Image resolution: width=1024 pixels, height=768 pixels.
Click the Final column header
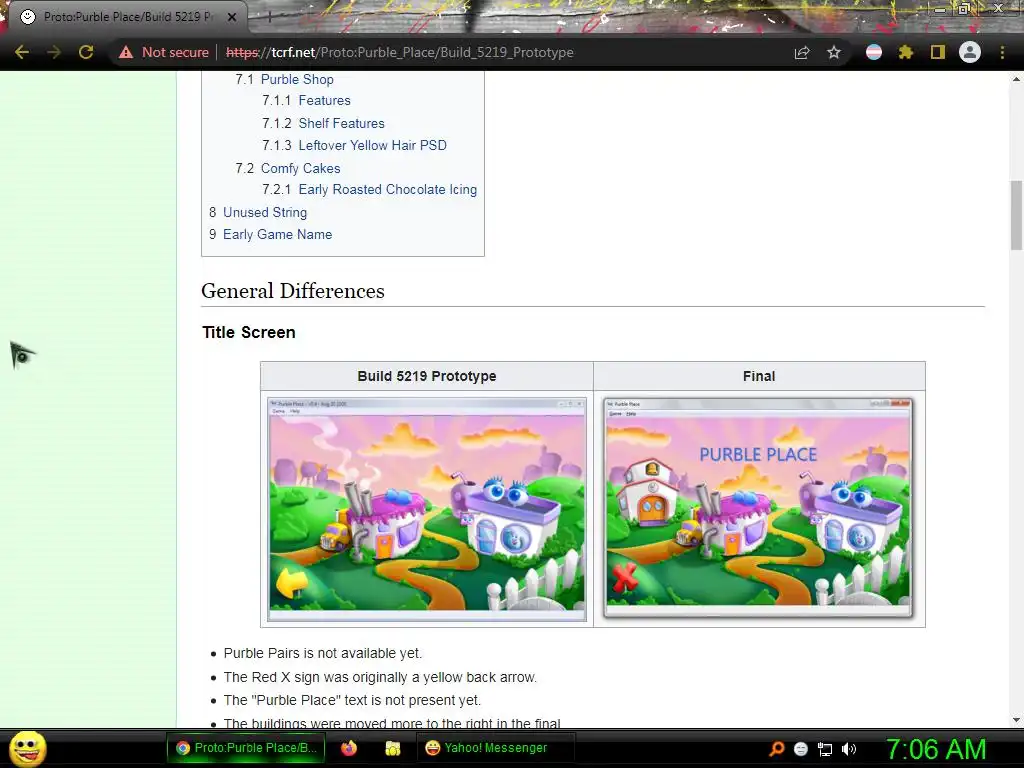pos(759,376)
